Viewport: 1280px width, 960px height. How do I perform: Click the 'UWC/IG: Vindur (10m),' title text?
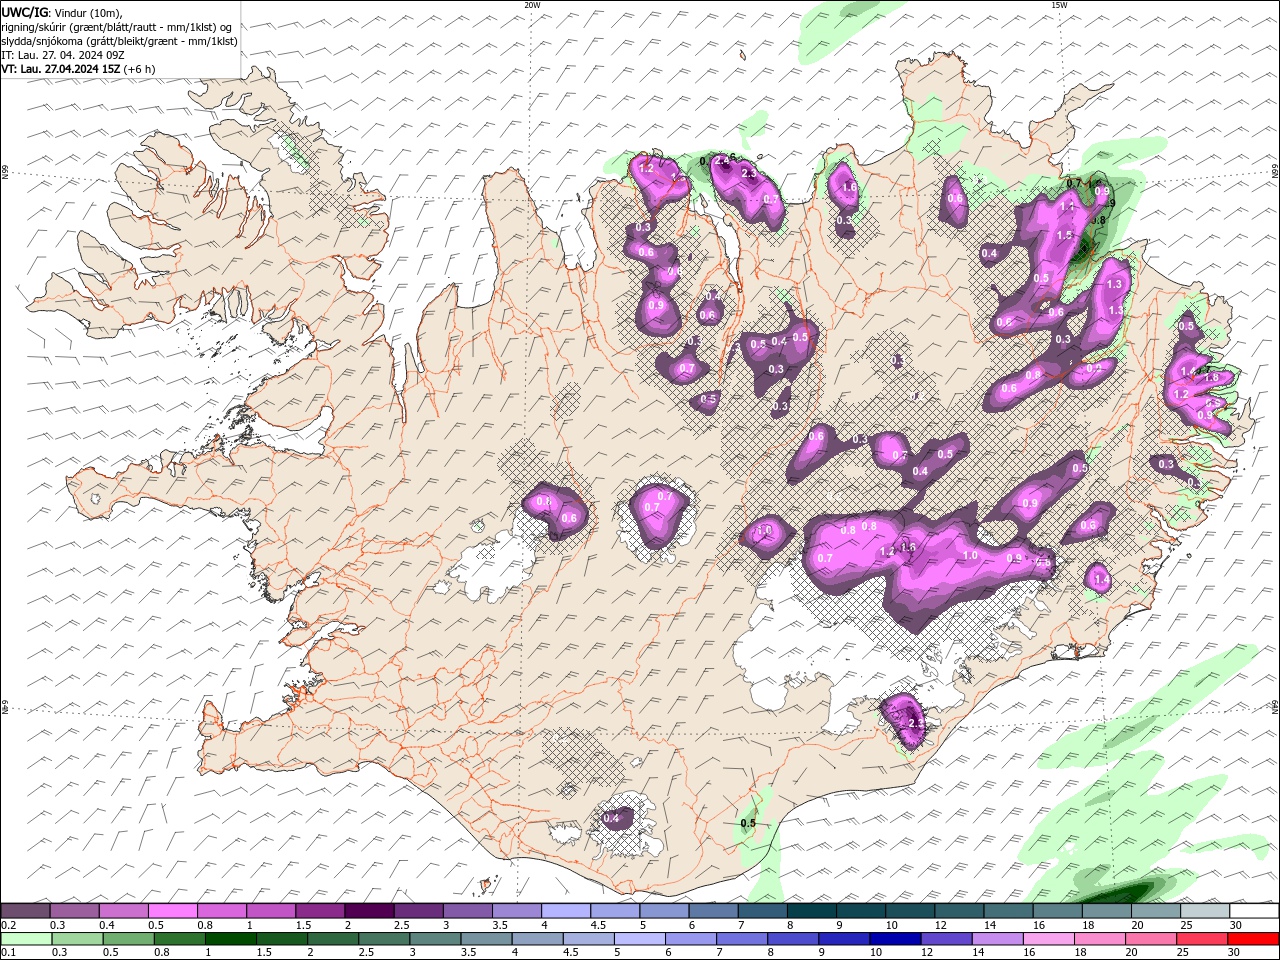tap(62, 12)
